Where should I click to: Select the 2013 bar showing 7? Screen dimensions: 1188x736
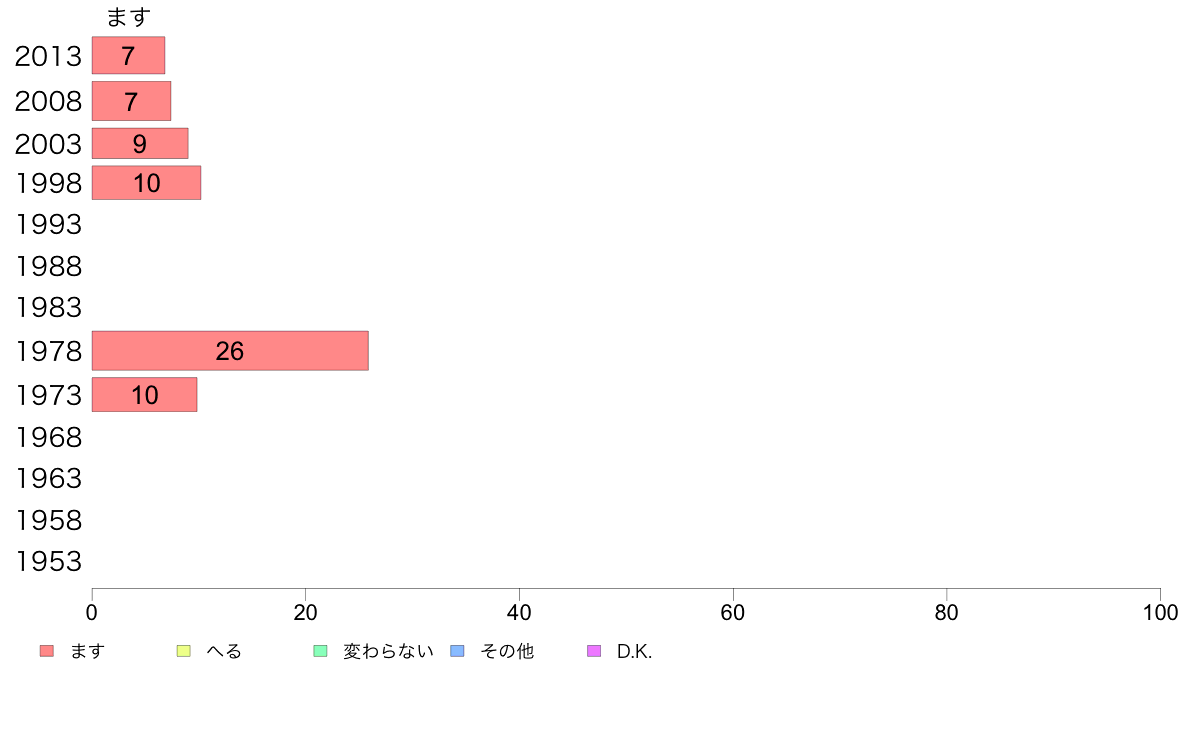pyautogui.click(x=128, y=55)
